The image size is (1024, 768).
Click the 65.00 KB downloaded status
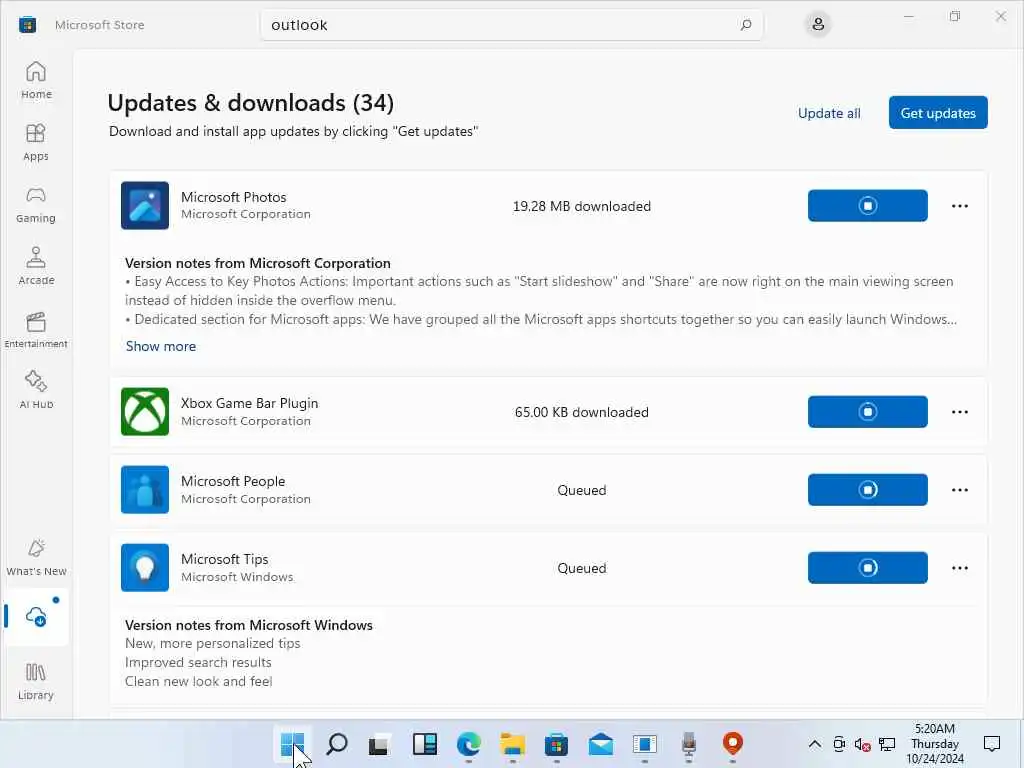(x=581, y=413)
